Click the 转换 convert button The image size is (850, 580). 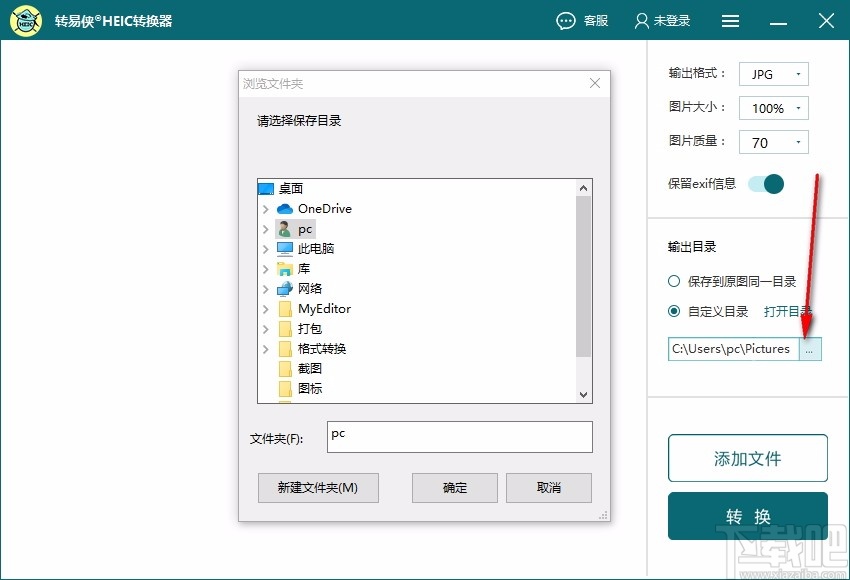[x=747, y=516]
